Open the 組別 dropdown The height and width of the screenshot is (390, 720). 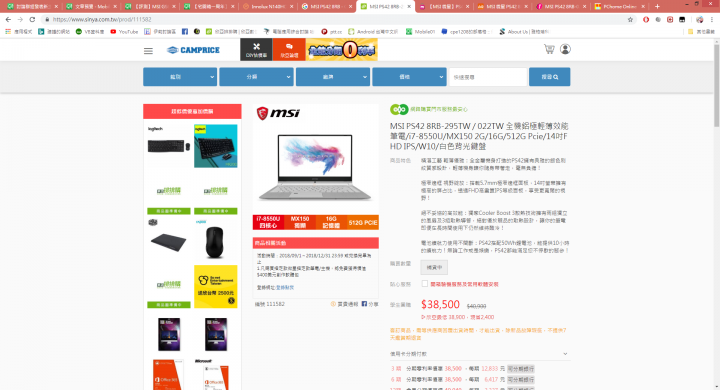(180, 77)
